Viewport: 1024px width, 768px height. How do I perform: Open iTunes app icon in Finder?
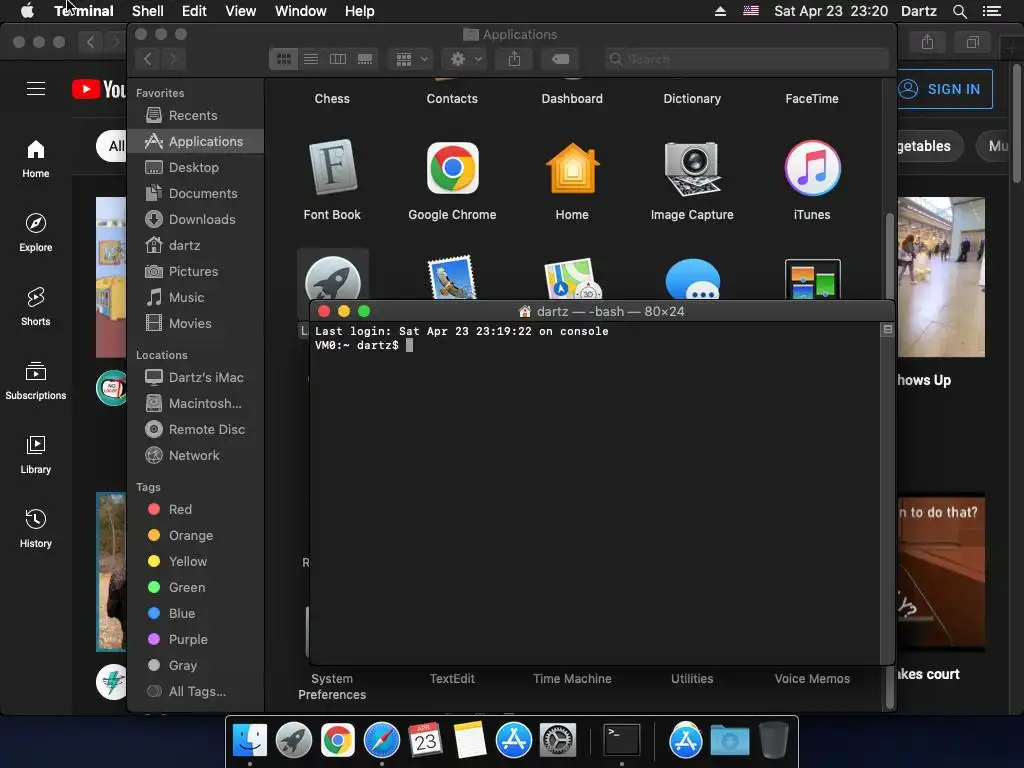coord(812,168)
